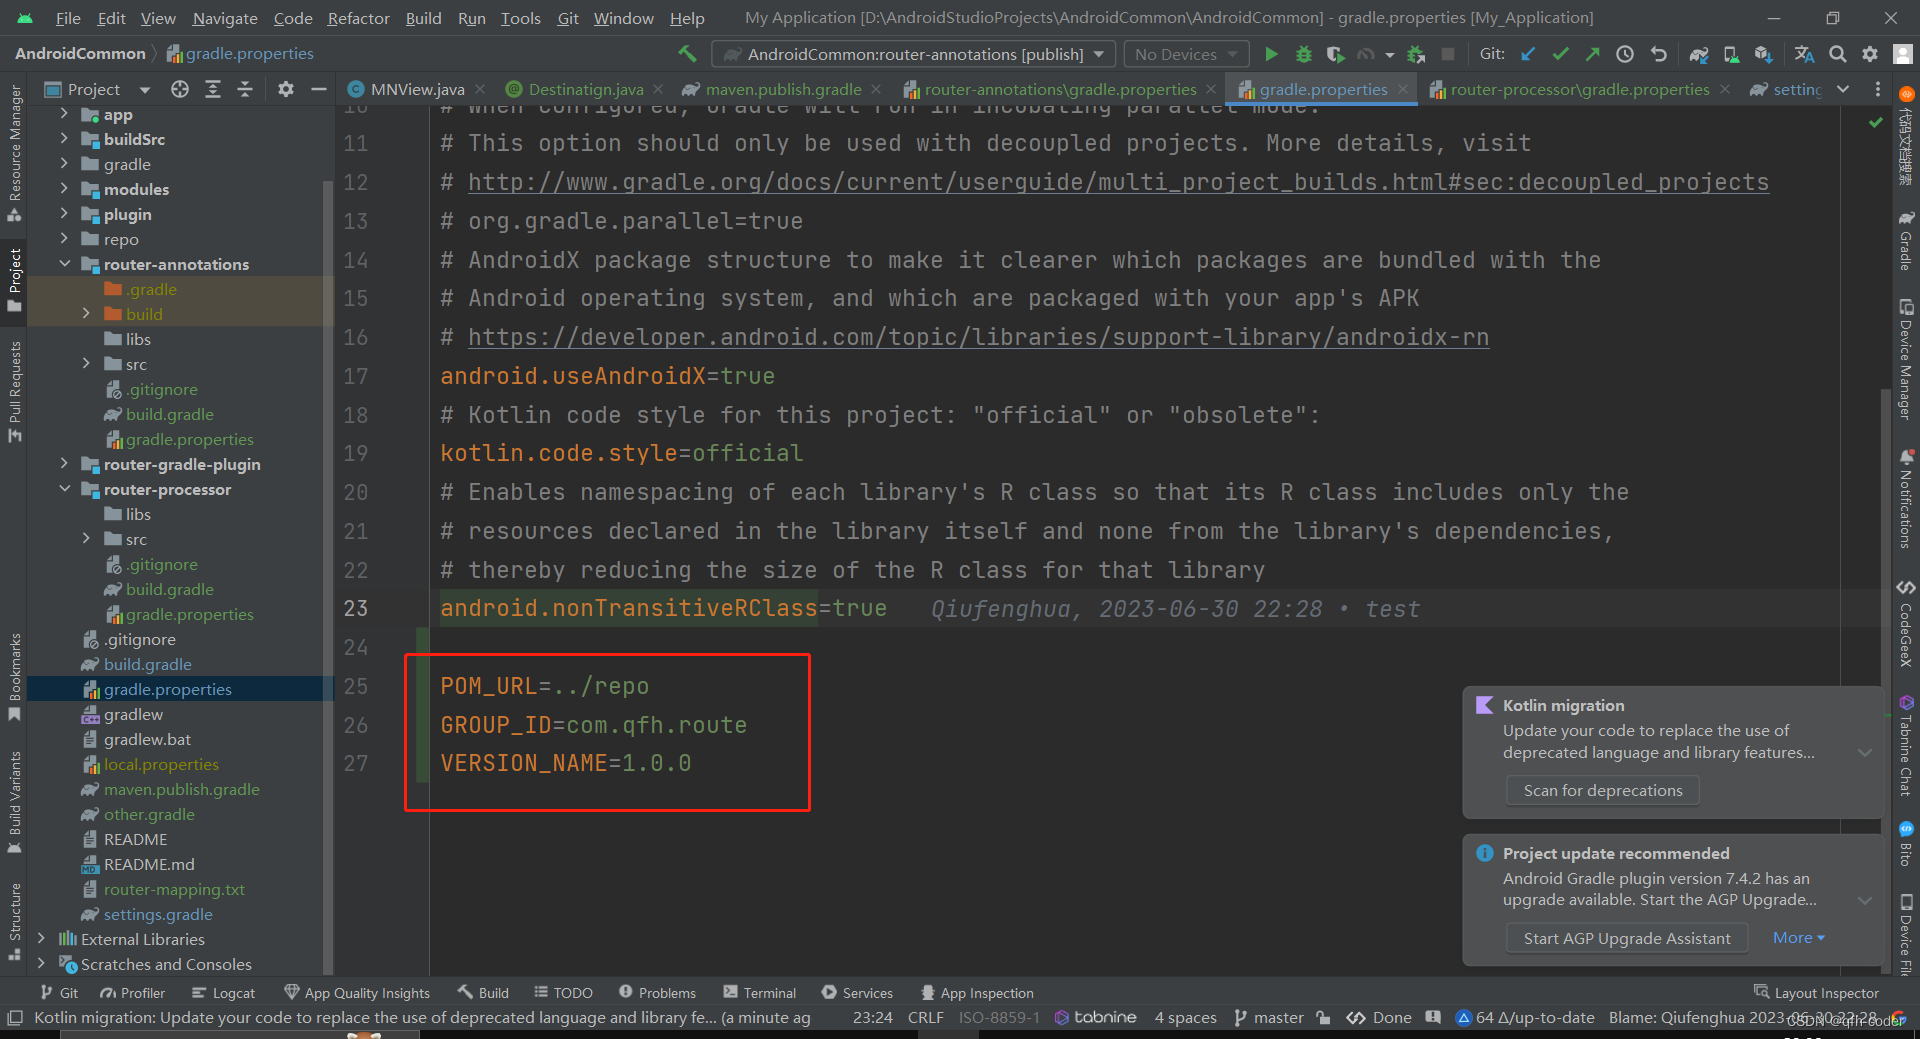This screenshot has width=1920, height=1039.
Task: Toggle Device Manager panel on right strip
Action: click(1906, 359)
